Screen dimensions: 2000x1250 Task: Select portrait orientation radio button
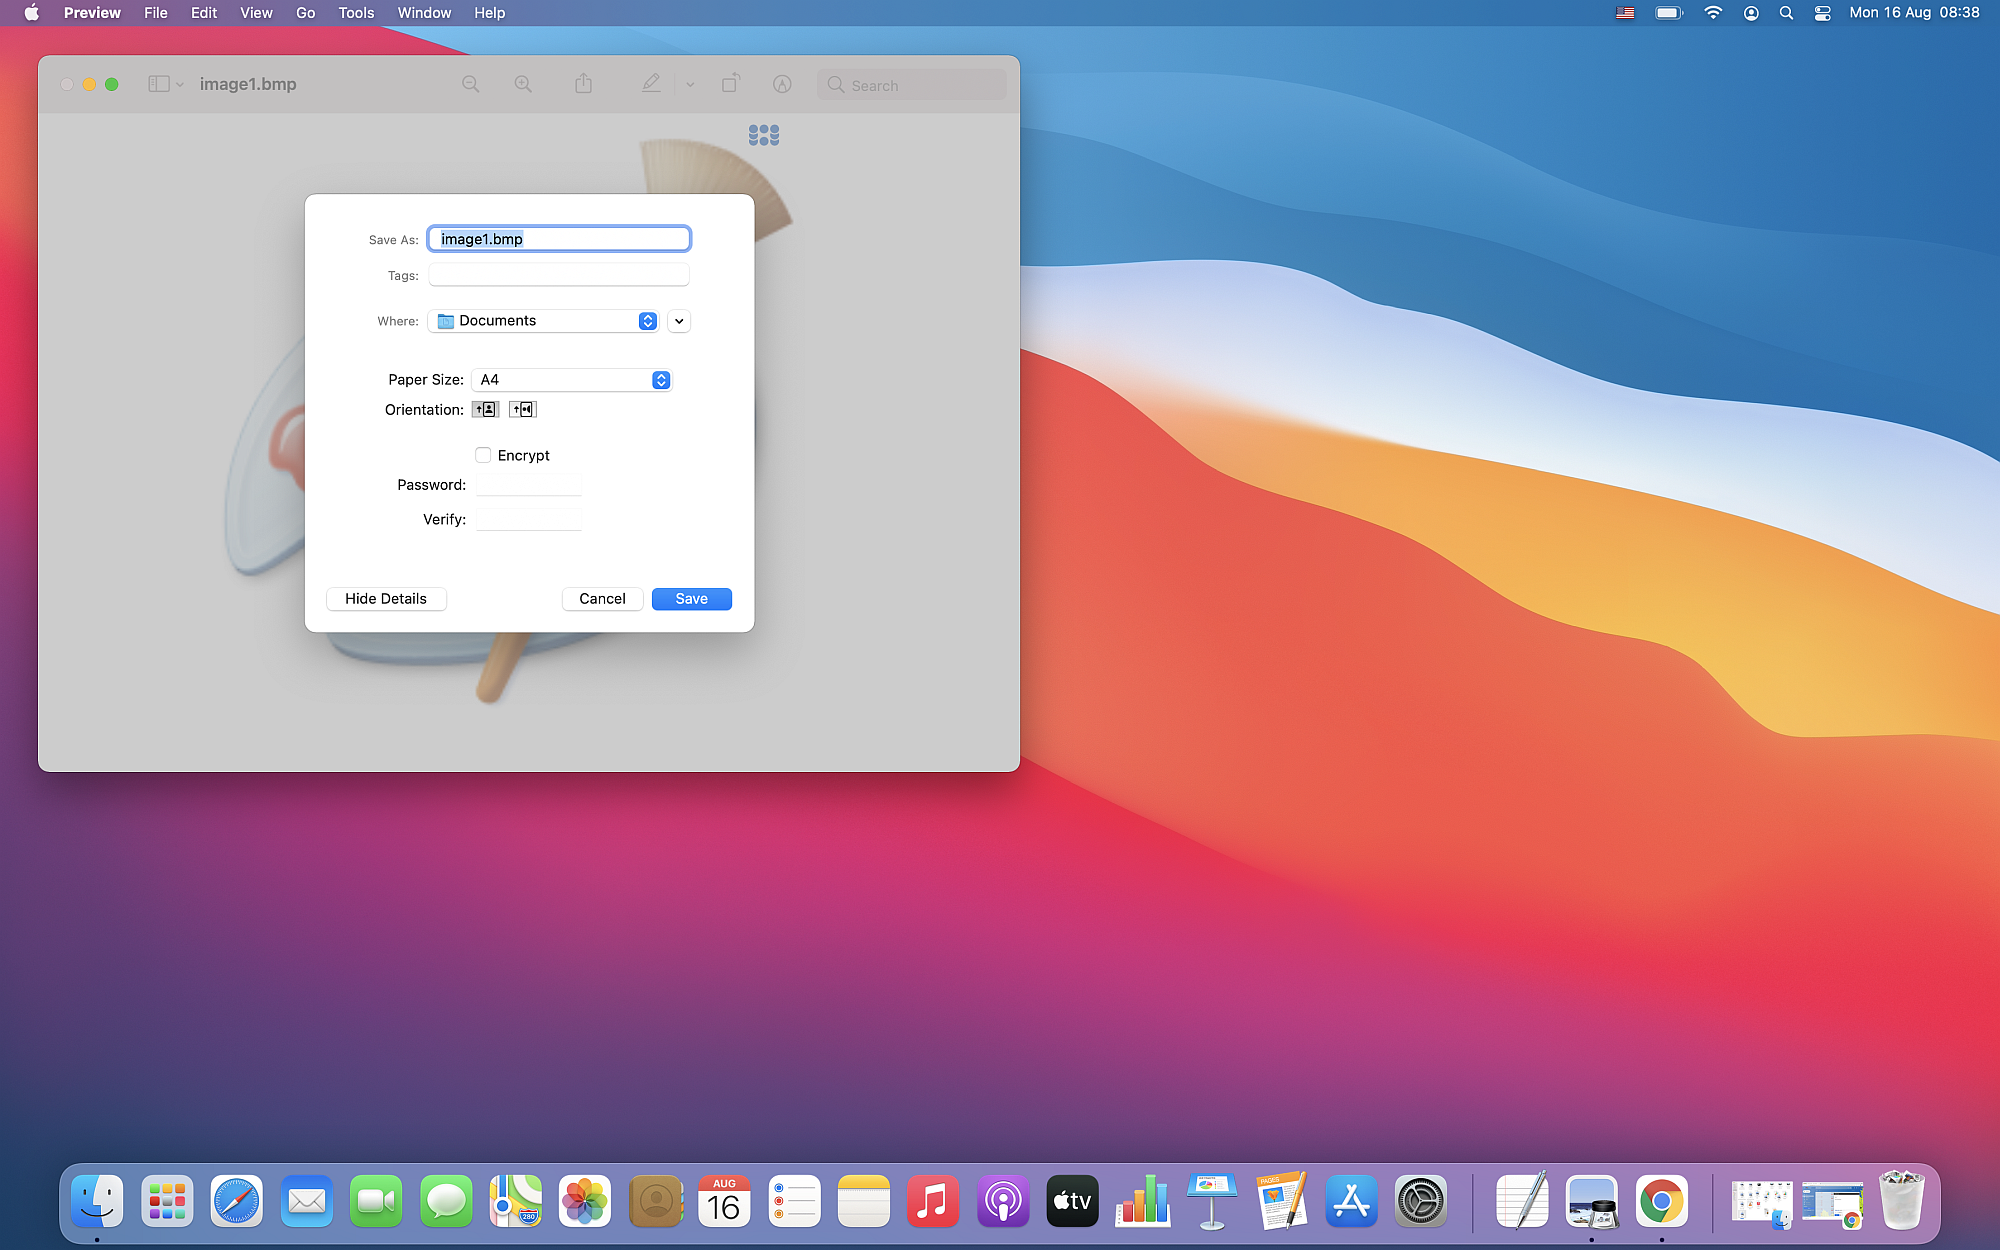(487, 409)
